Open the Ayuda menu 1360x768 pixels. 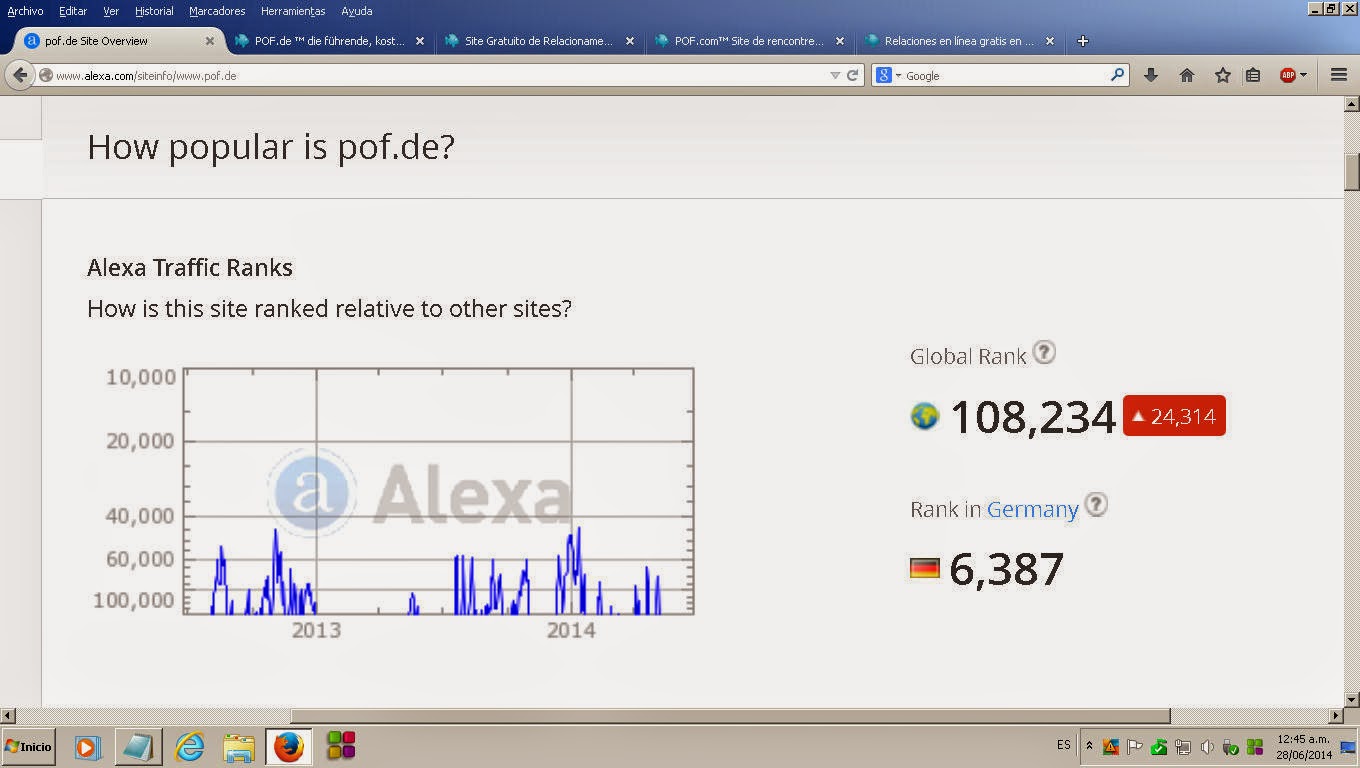(357, 11)
